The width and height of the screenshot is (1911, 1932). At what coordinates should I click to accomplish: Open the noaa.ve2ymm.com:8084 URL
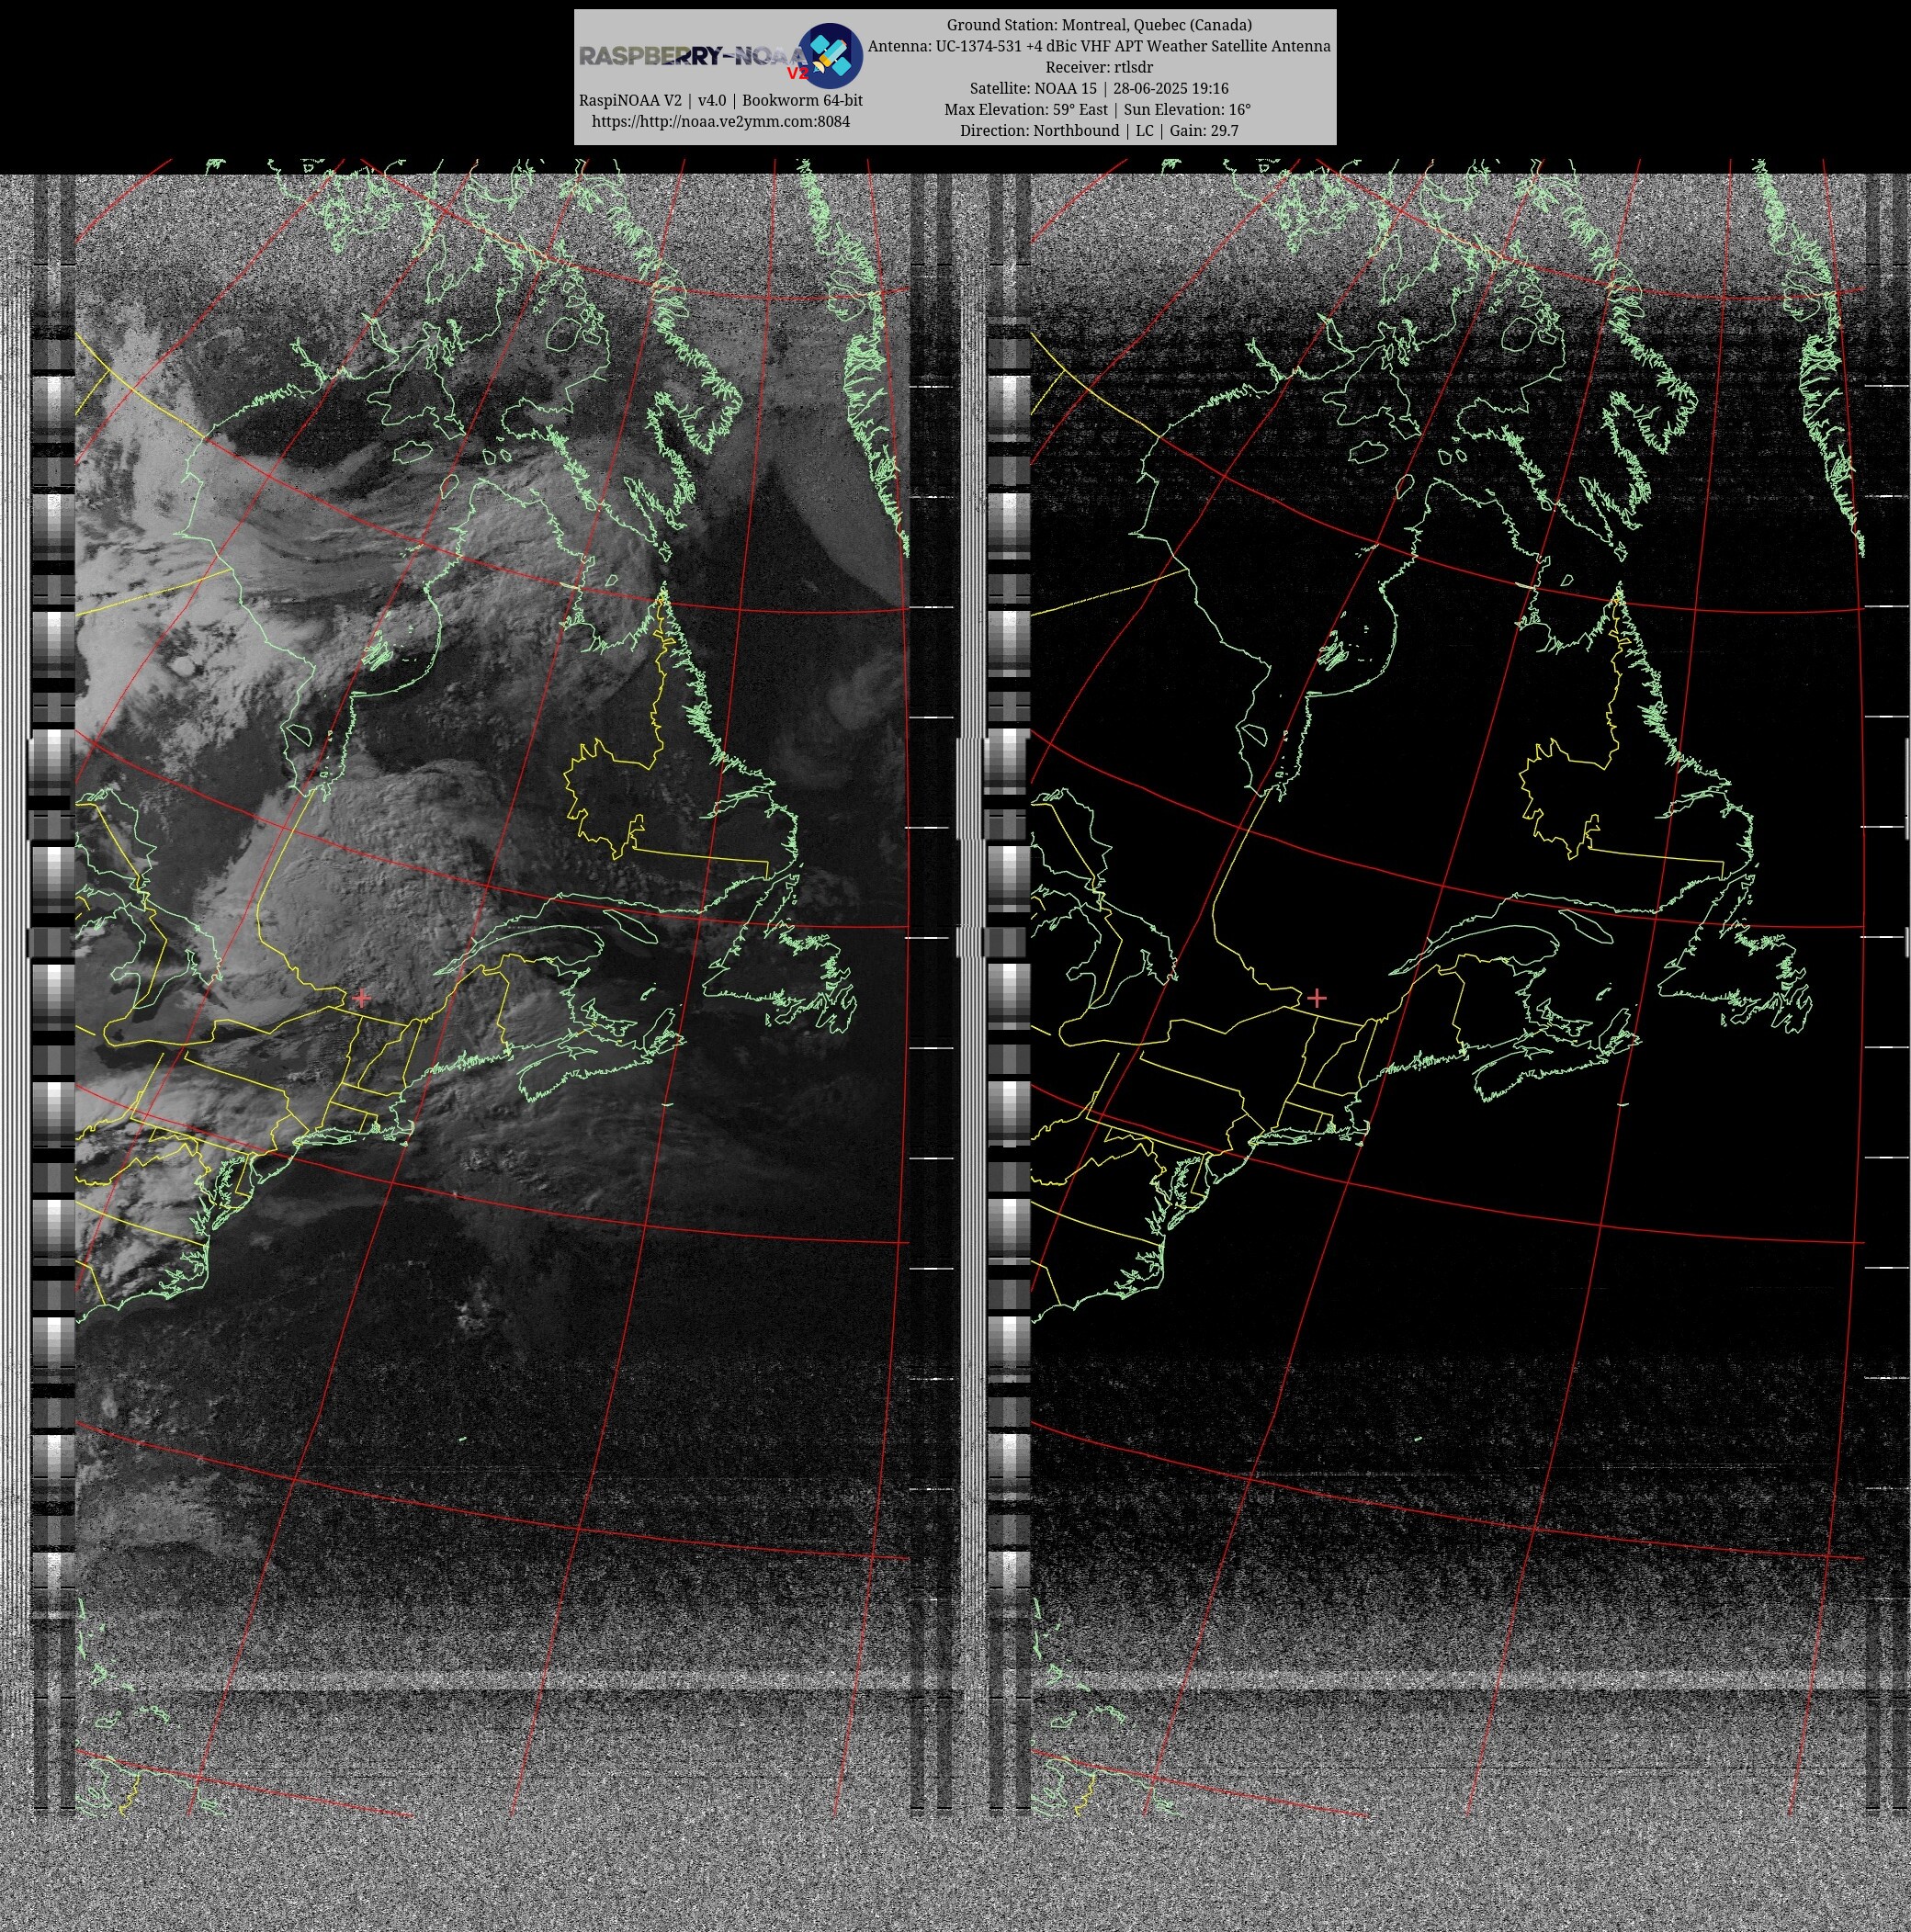coord(720,122)
